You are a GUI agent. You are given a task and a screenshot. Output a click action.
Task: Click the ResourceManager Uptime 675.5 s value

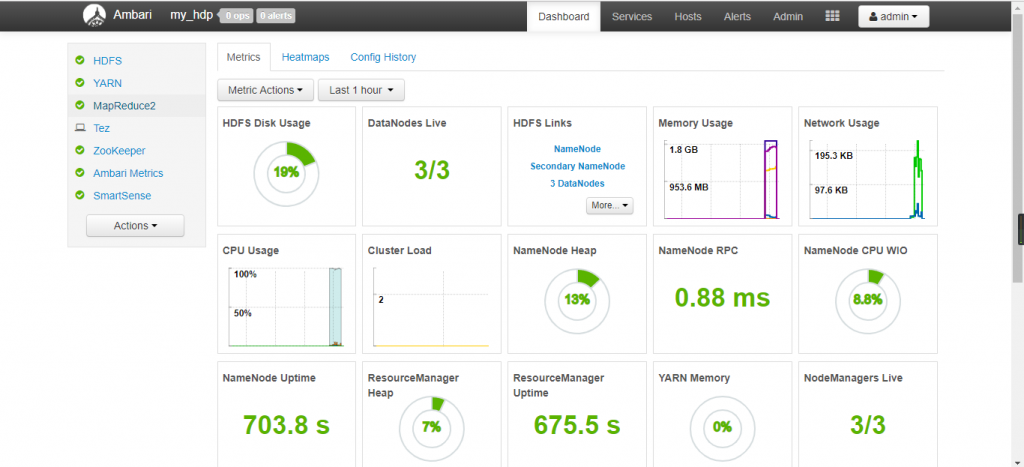point(577,425)
